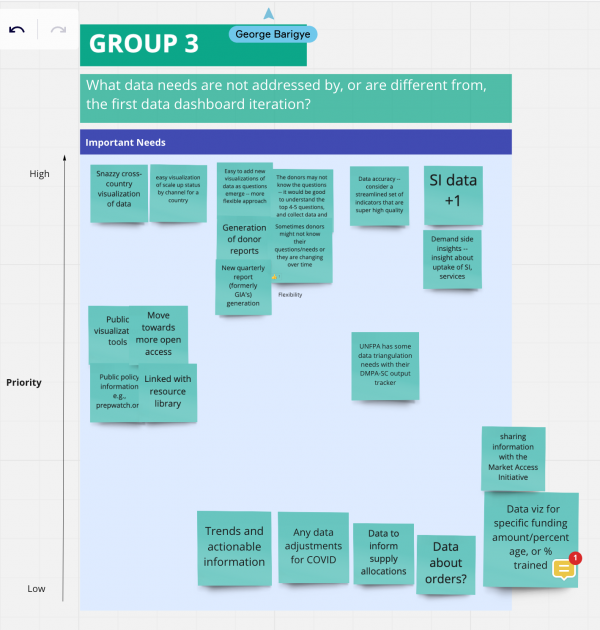Select 'Data to inform supply allocations' note
This screenshot has height=630, width=600.
tap(383, 552)
